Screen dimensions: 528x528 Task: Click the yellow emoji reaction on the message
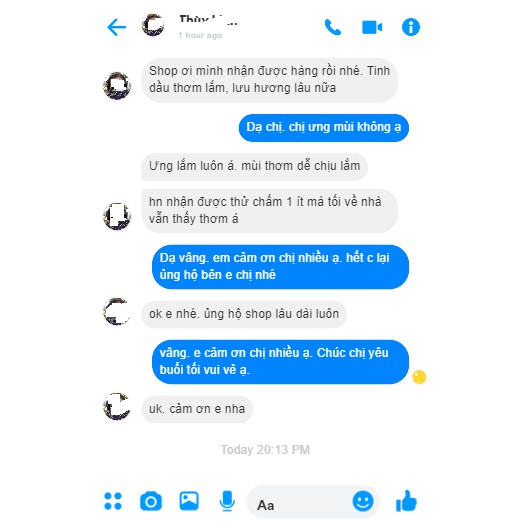419,377
